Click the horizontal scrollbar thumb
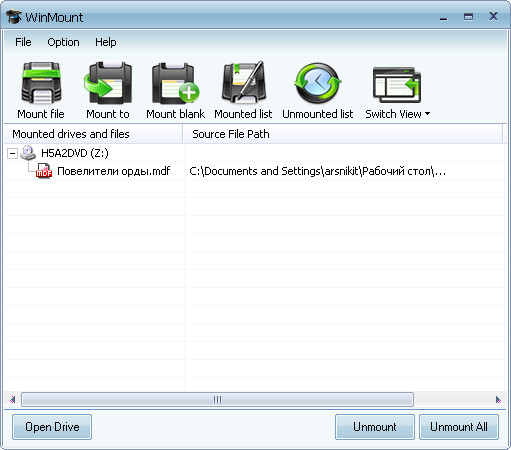Screen dimensions: 511x450 [x=217, y=399]
